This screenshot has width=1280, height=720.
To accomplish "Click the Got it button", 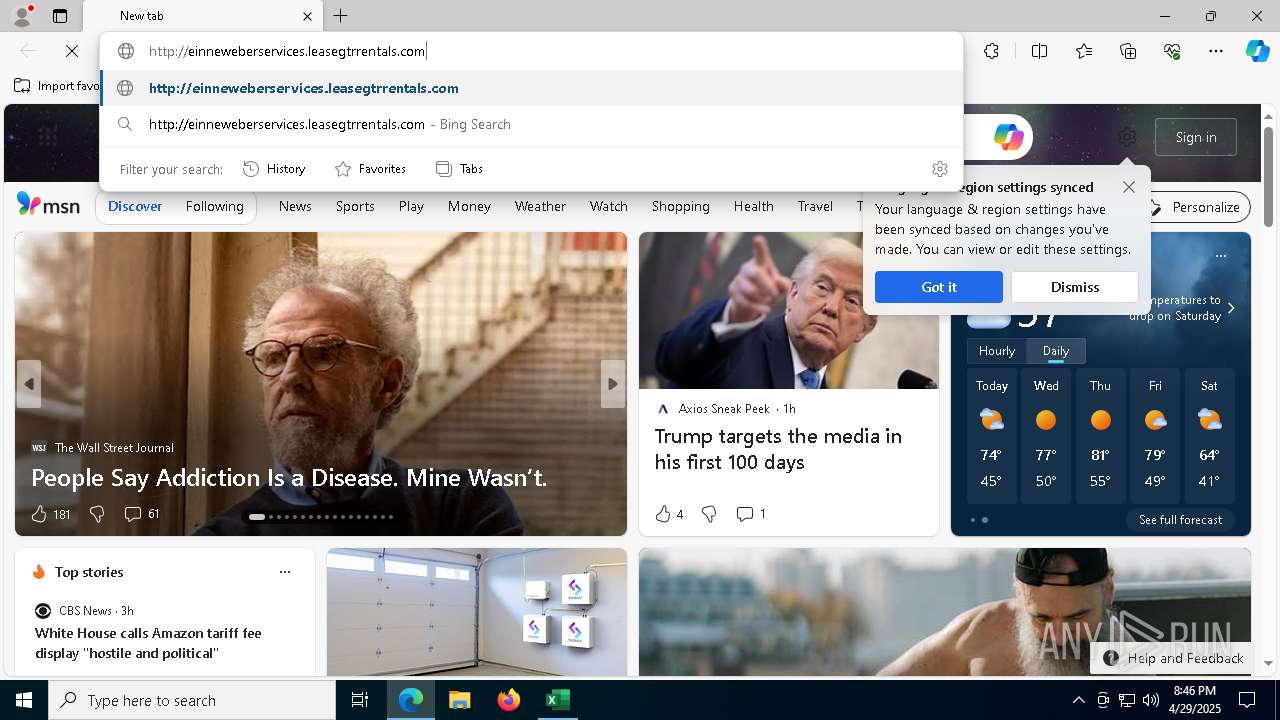I will coord(939,287).
